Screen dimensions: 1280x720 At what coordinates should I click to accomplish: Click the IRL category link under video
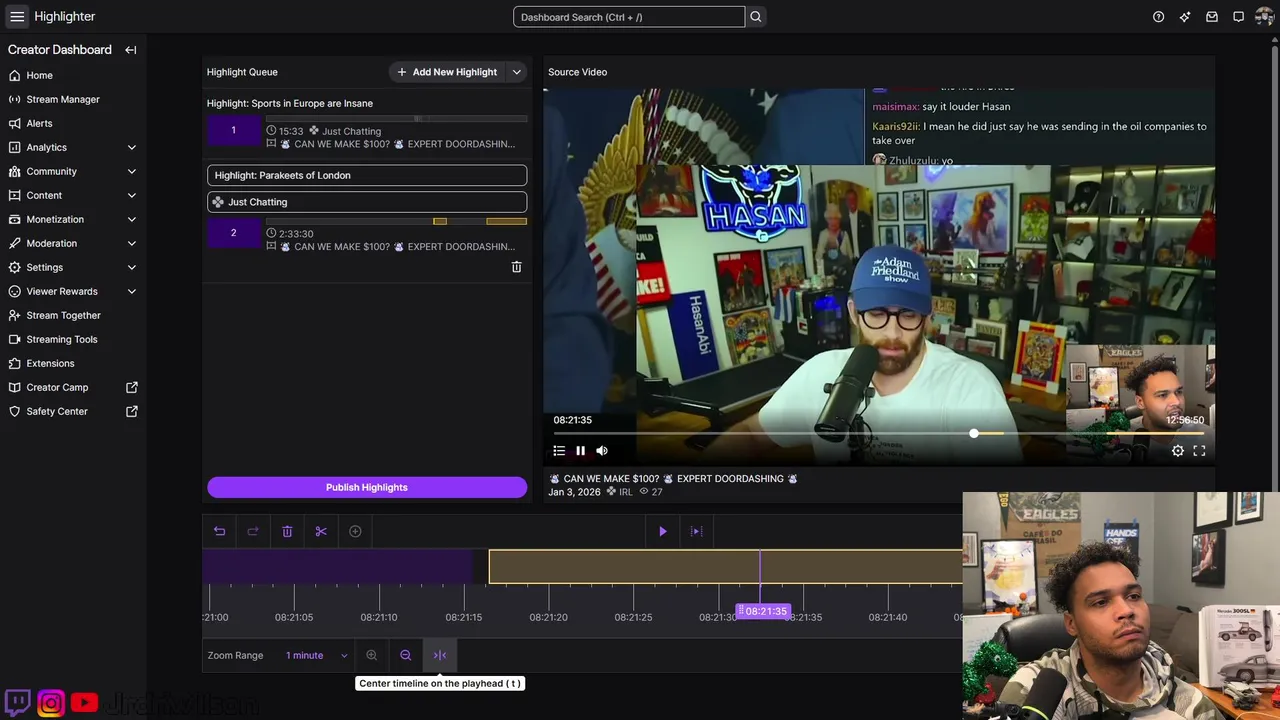pos(626,492)
